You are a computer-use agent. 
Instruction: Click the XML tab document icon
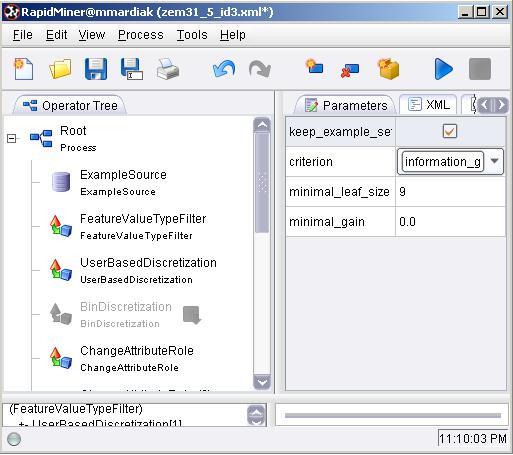point(415,105)
